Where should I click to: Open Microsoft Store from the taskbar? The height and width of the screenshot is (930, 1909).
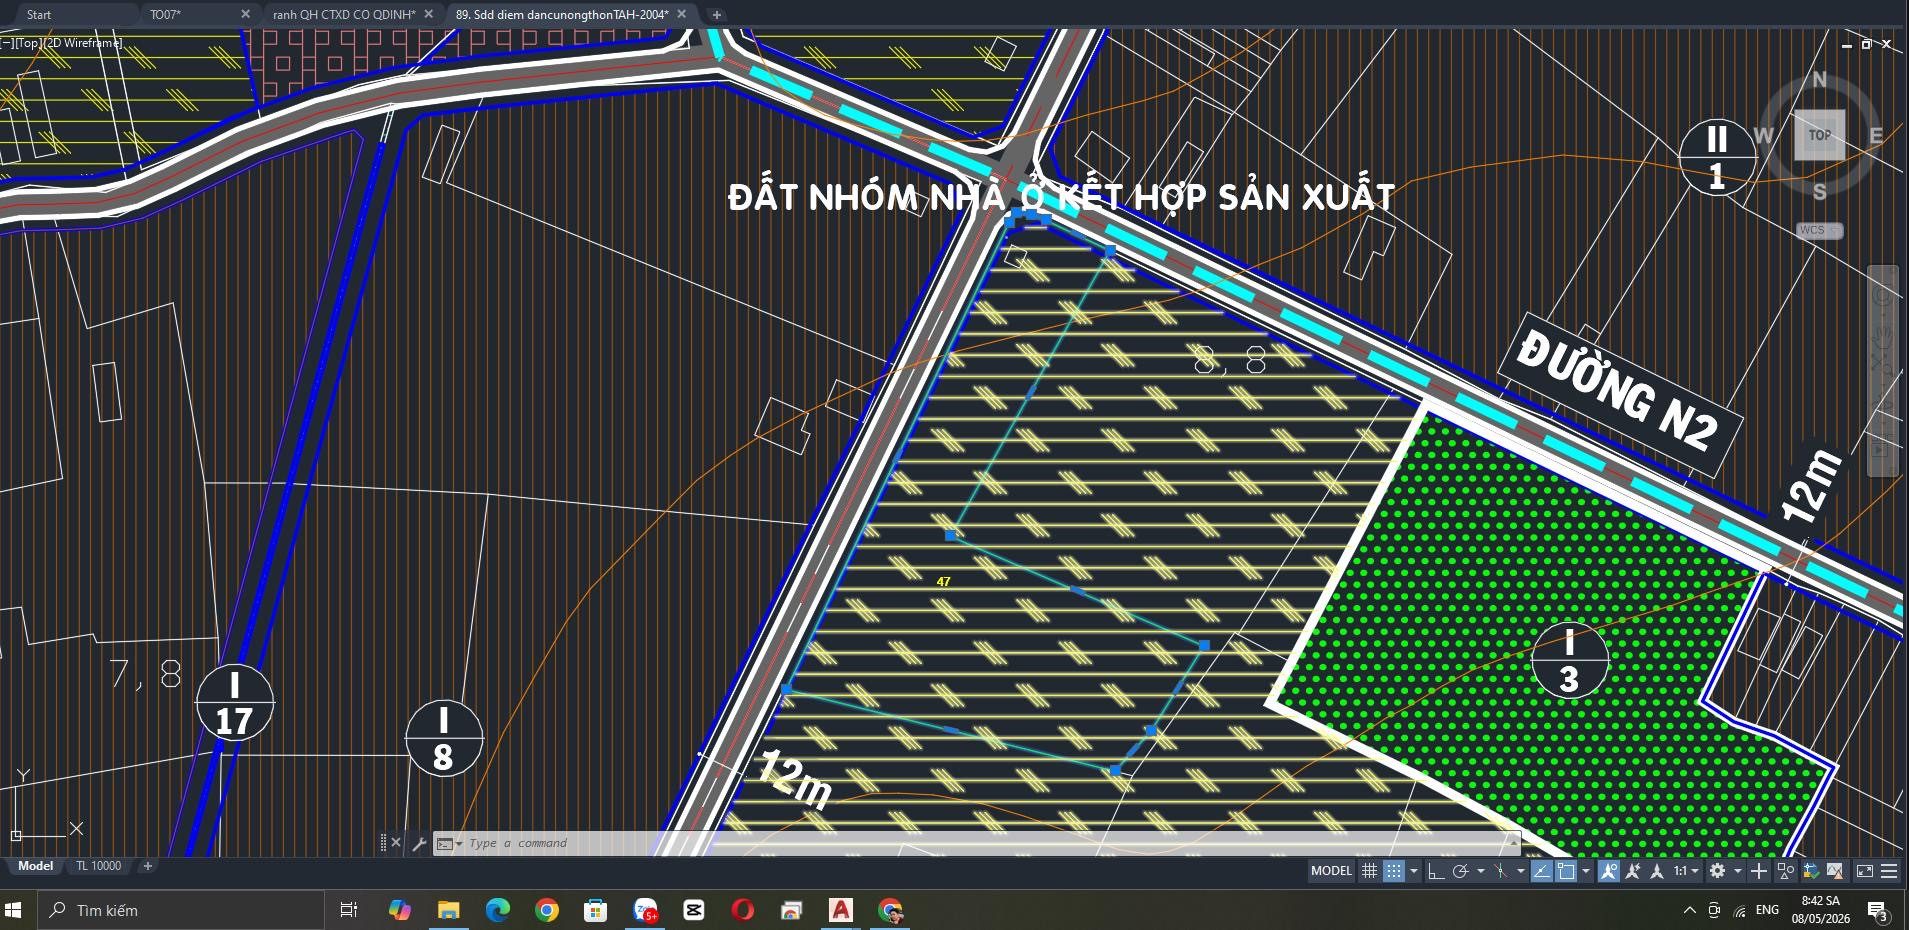click(x=596, y=910)
